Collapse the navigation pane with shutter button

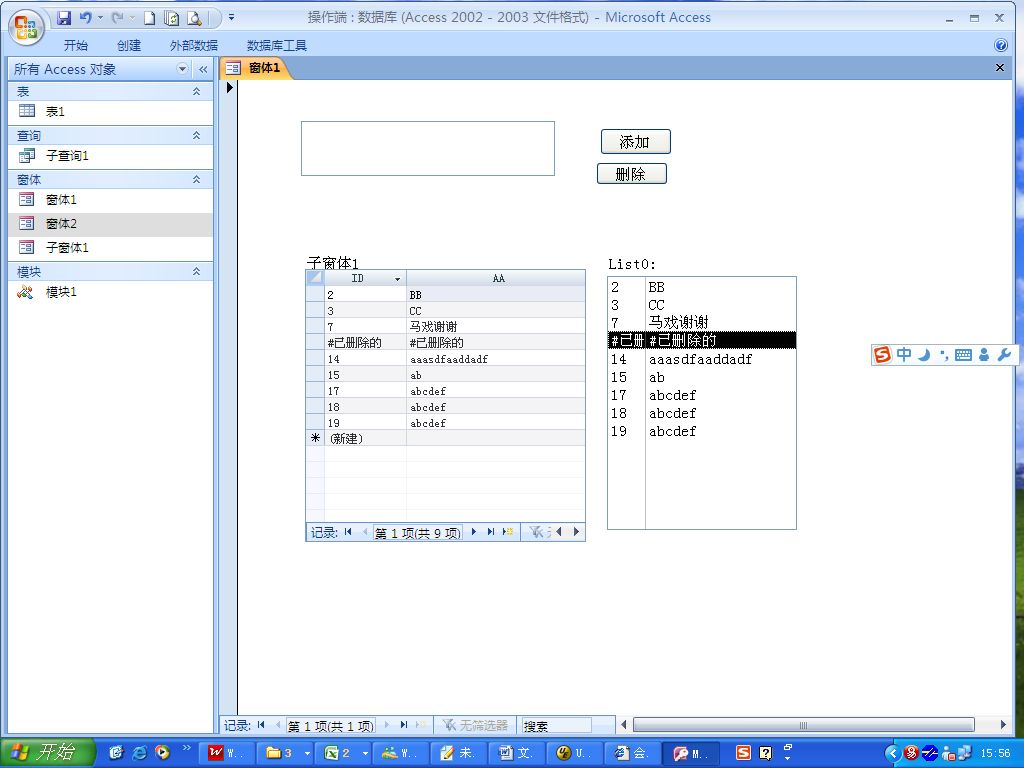coord(203,69)
